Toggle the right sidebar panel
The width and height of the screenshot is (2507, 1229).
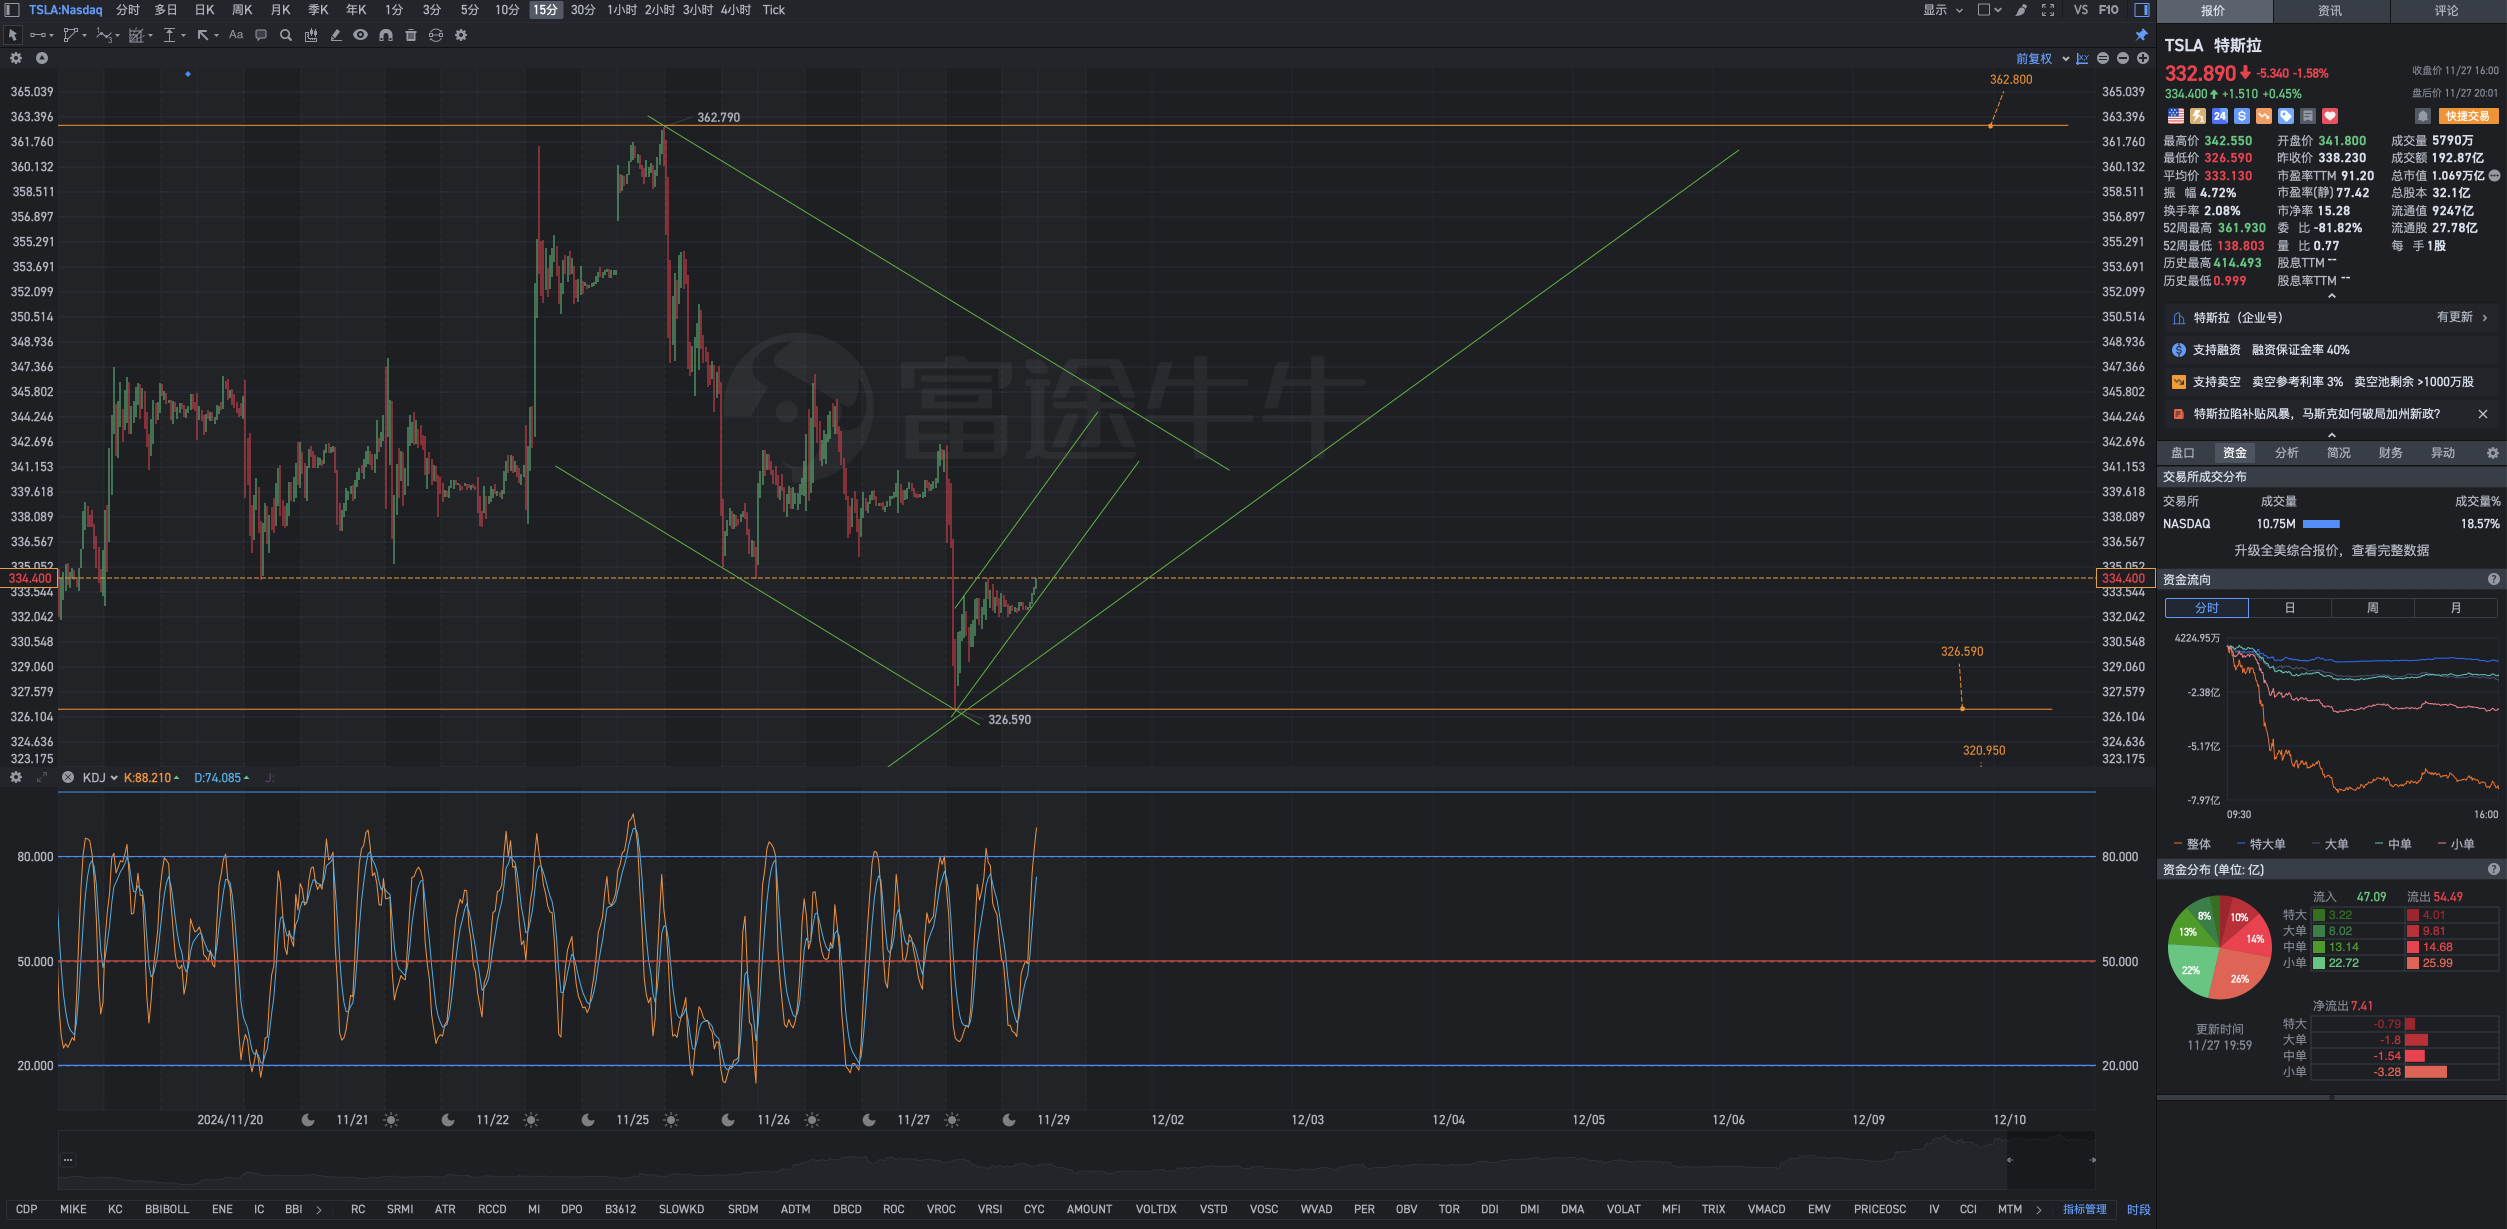click(2142, 10)
